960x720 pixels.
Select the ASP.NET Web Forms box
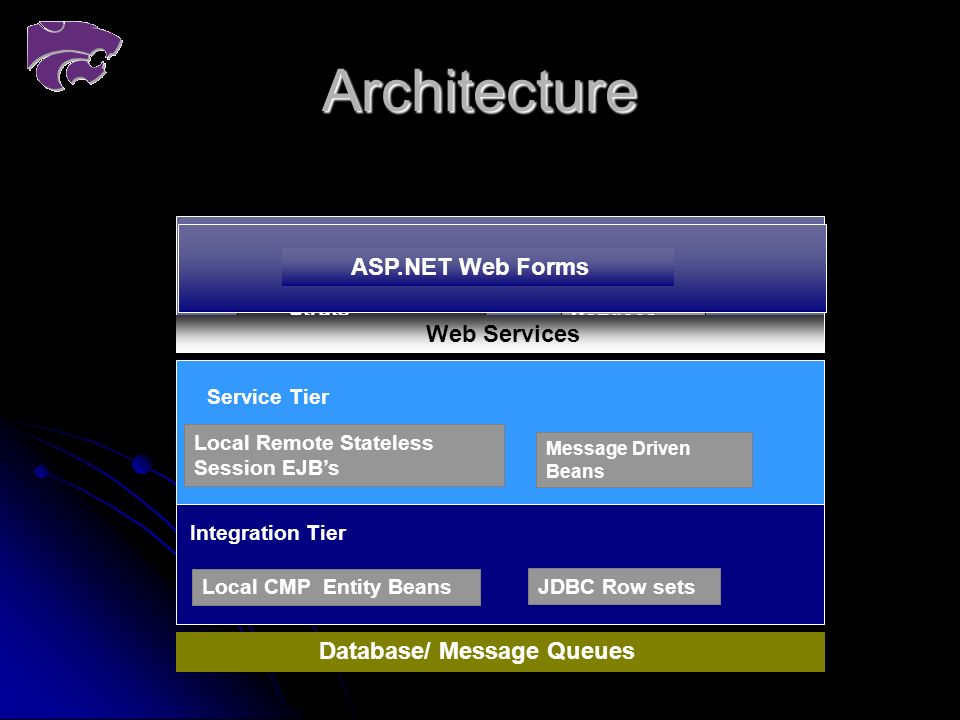pos(478,267)
